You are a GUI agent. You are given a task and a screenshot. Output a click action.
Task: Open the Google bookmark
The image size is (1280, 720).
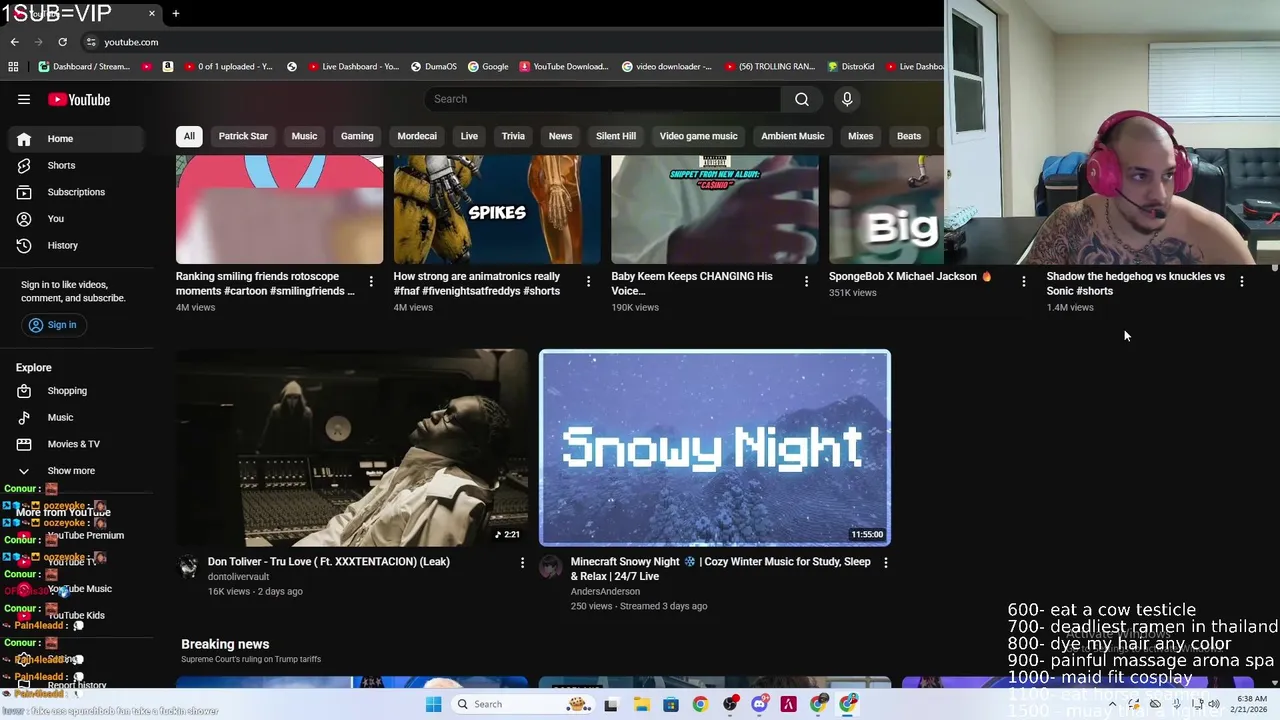(488, 67)
